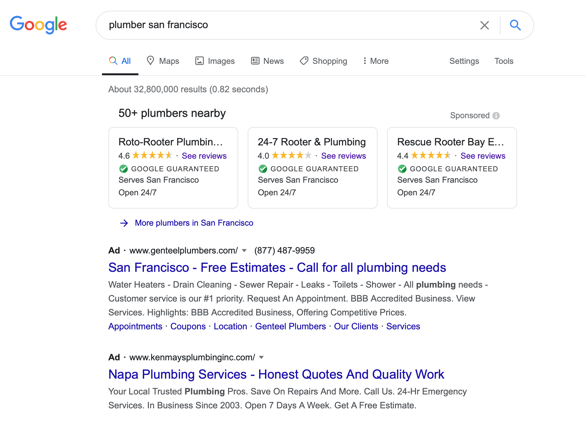Viewport: 586px width, 421px height.
Task: Click star rating on Roto-Rooter card
Action: pos(152,155)
